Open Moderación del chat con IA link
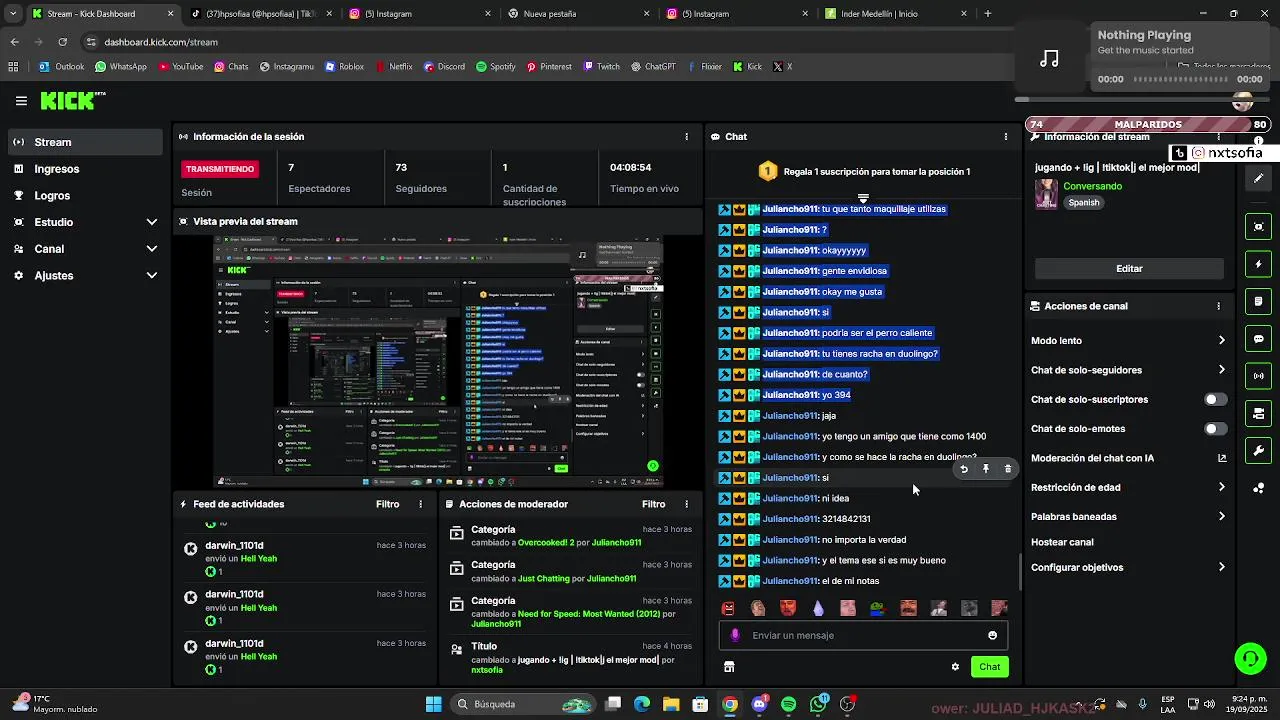Screen dimensions: 1280x720 (x=1129, y=459)
